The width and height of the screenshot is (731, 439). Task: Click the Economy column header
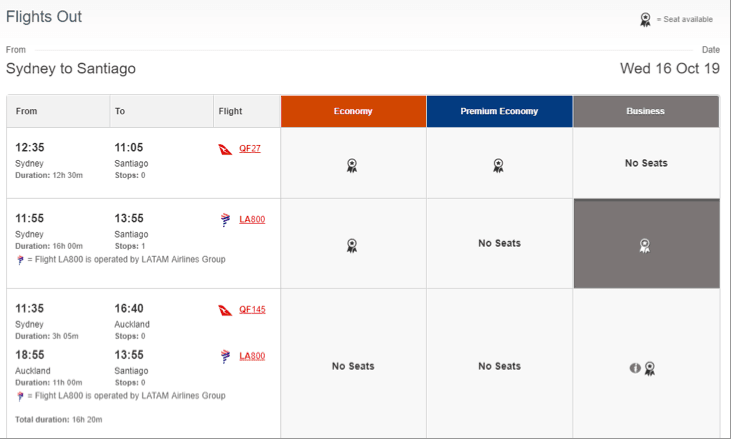point(353,111)
